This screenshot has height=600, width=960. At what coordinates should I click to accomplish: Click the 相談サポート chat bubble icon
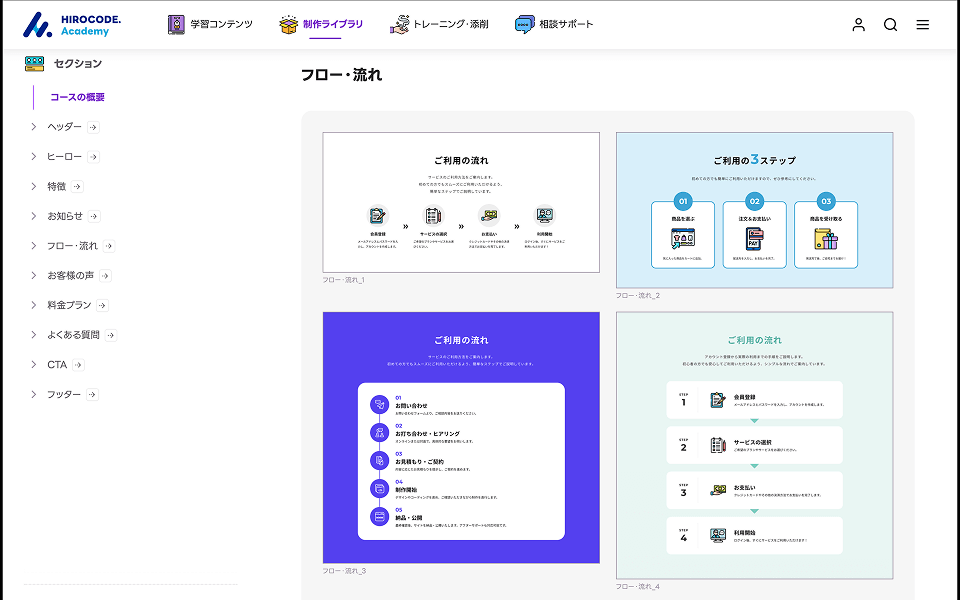click(x=525, y=25)
